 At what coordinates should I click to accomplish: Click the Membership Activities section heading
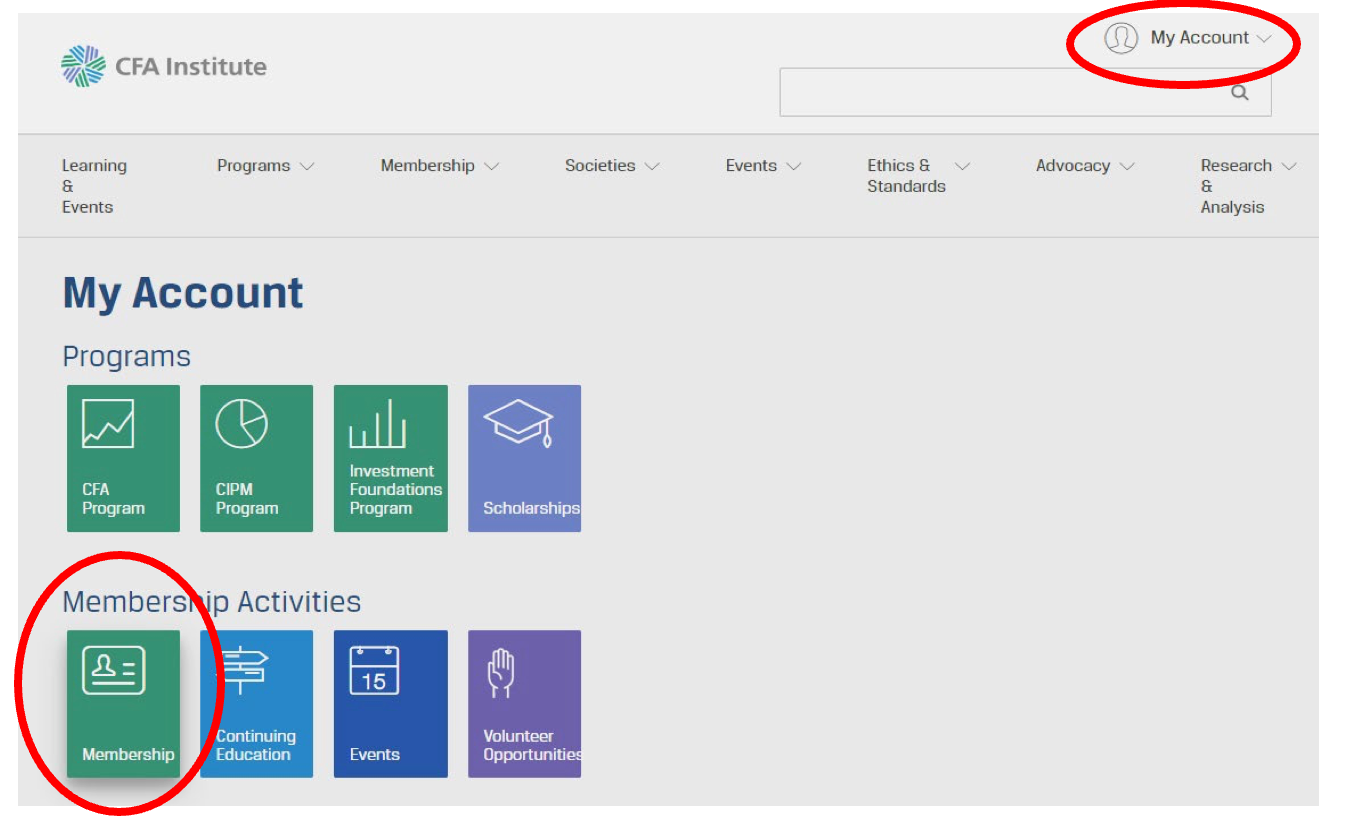pyautogui.click(x=211, y=602)
